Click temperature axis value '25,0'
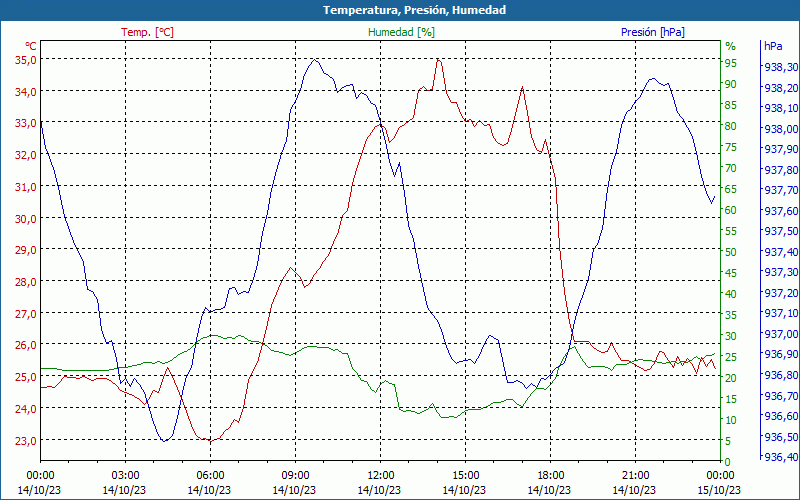This screenshot has width=800, height=500. coord(26,377)
